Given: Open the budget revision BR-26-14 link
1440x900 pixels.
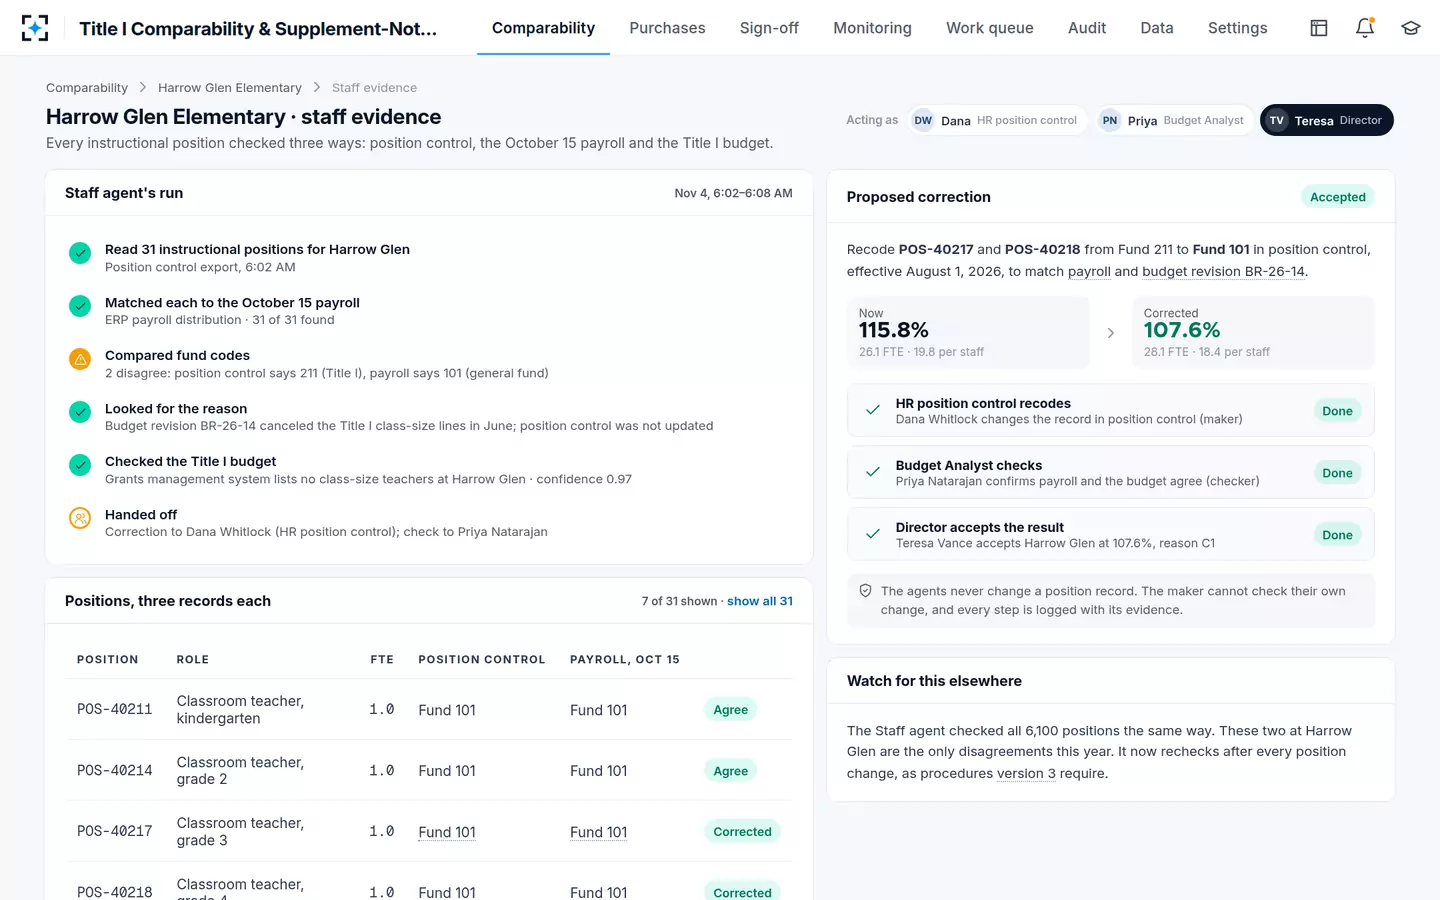Looking at the screenshot, I should coord(1223,271).
